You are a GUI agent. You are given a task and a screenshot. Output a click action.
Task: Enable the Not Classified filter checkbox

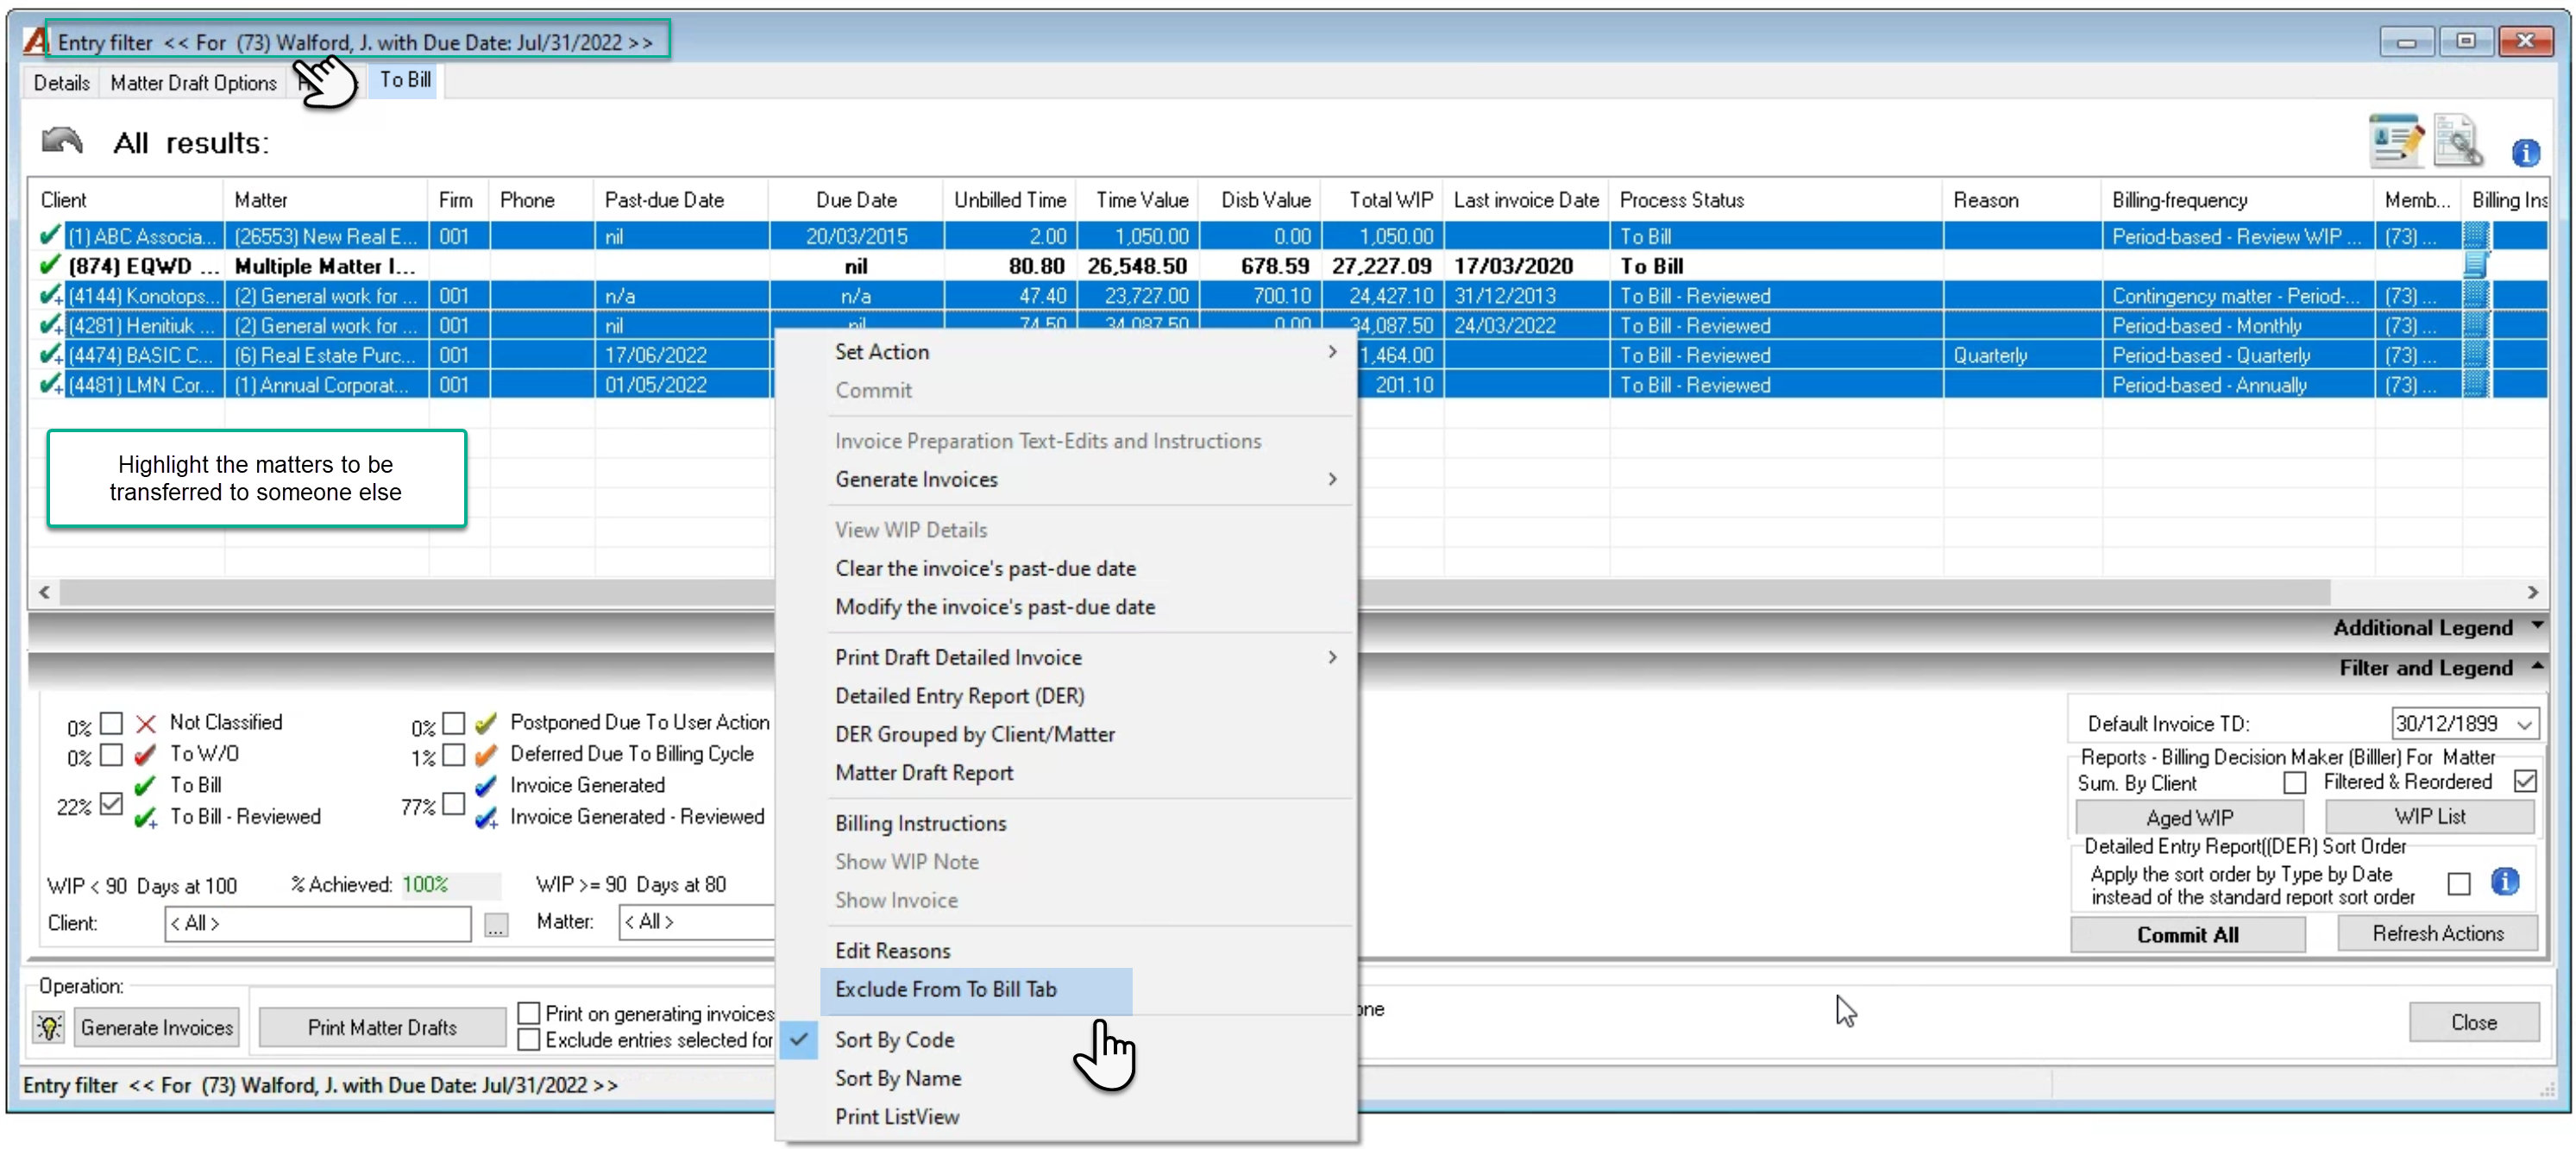[112, 723]
